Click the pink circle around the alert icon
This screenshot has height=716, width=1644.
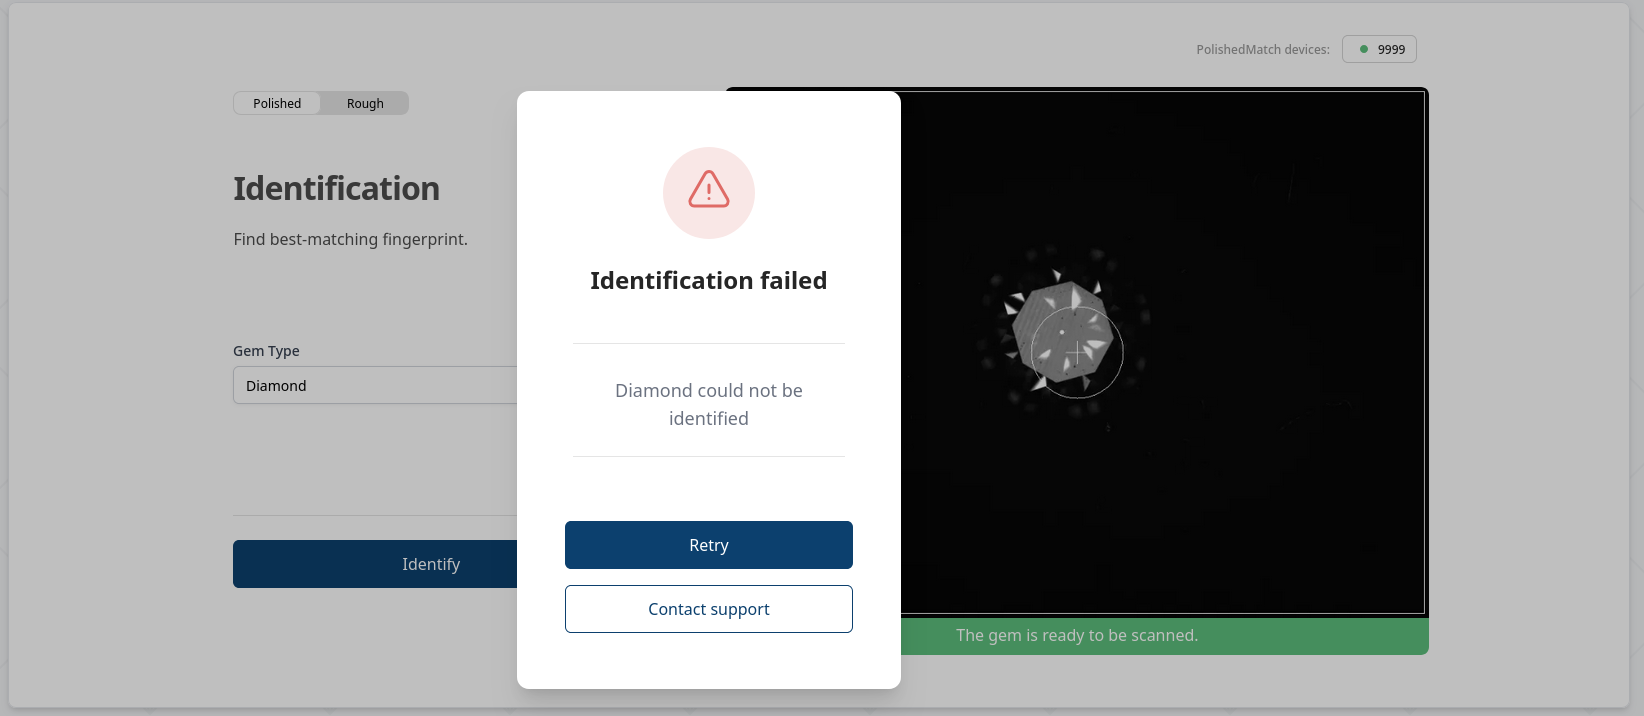[x=708, y=192]
